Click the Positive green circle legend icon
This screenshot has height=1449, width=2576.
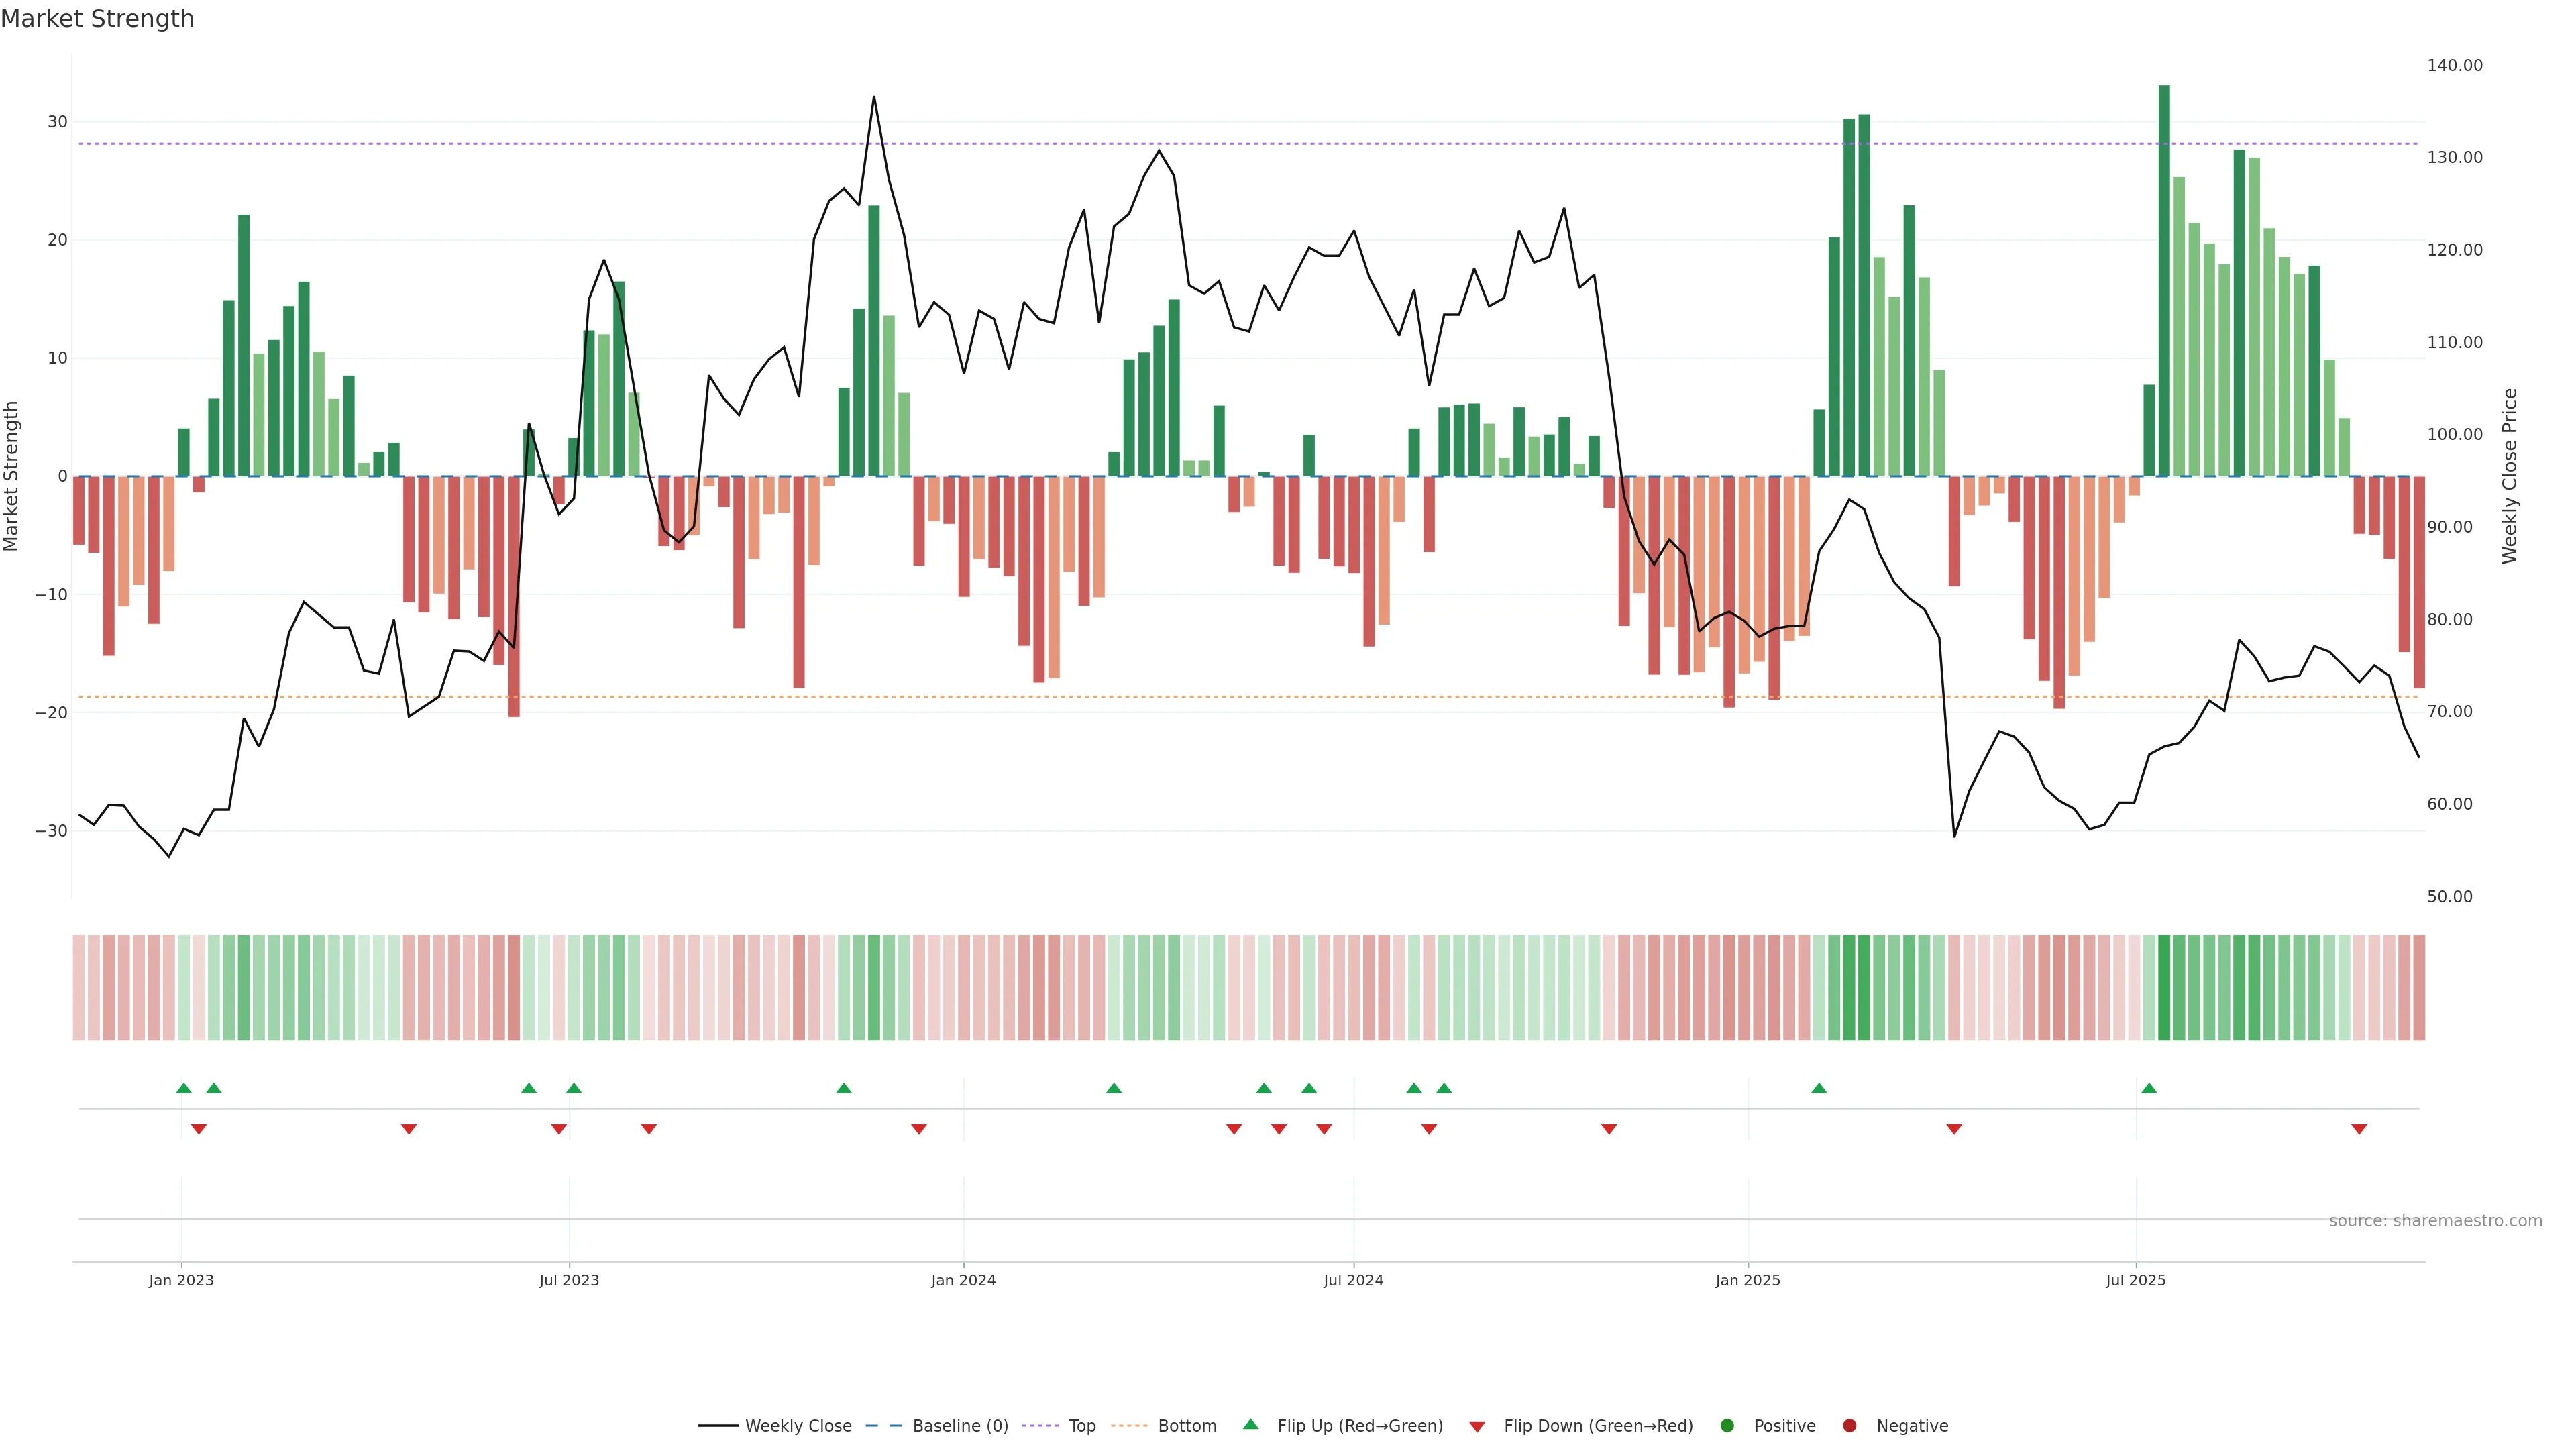[1726, 1426]
